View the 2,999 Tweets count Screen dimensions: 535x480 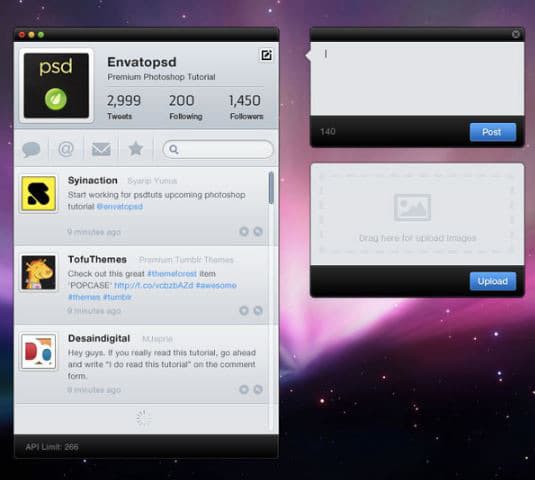(124, 106)
